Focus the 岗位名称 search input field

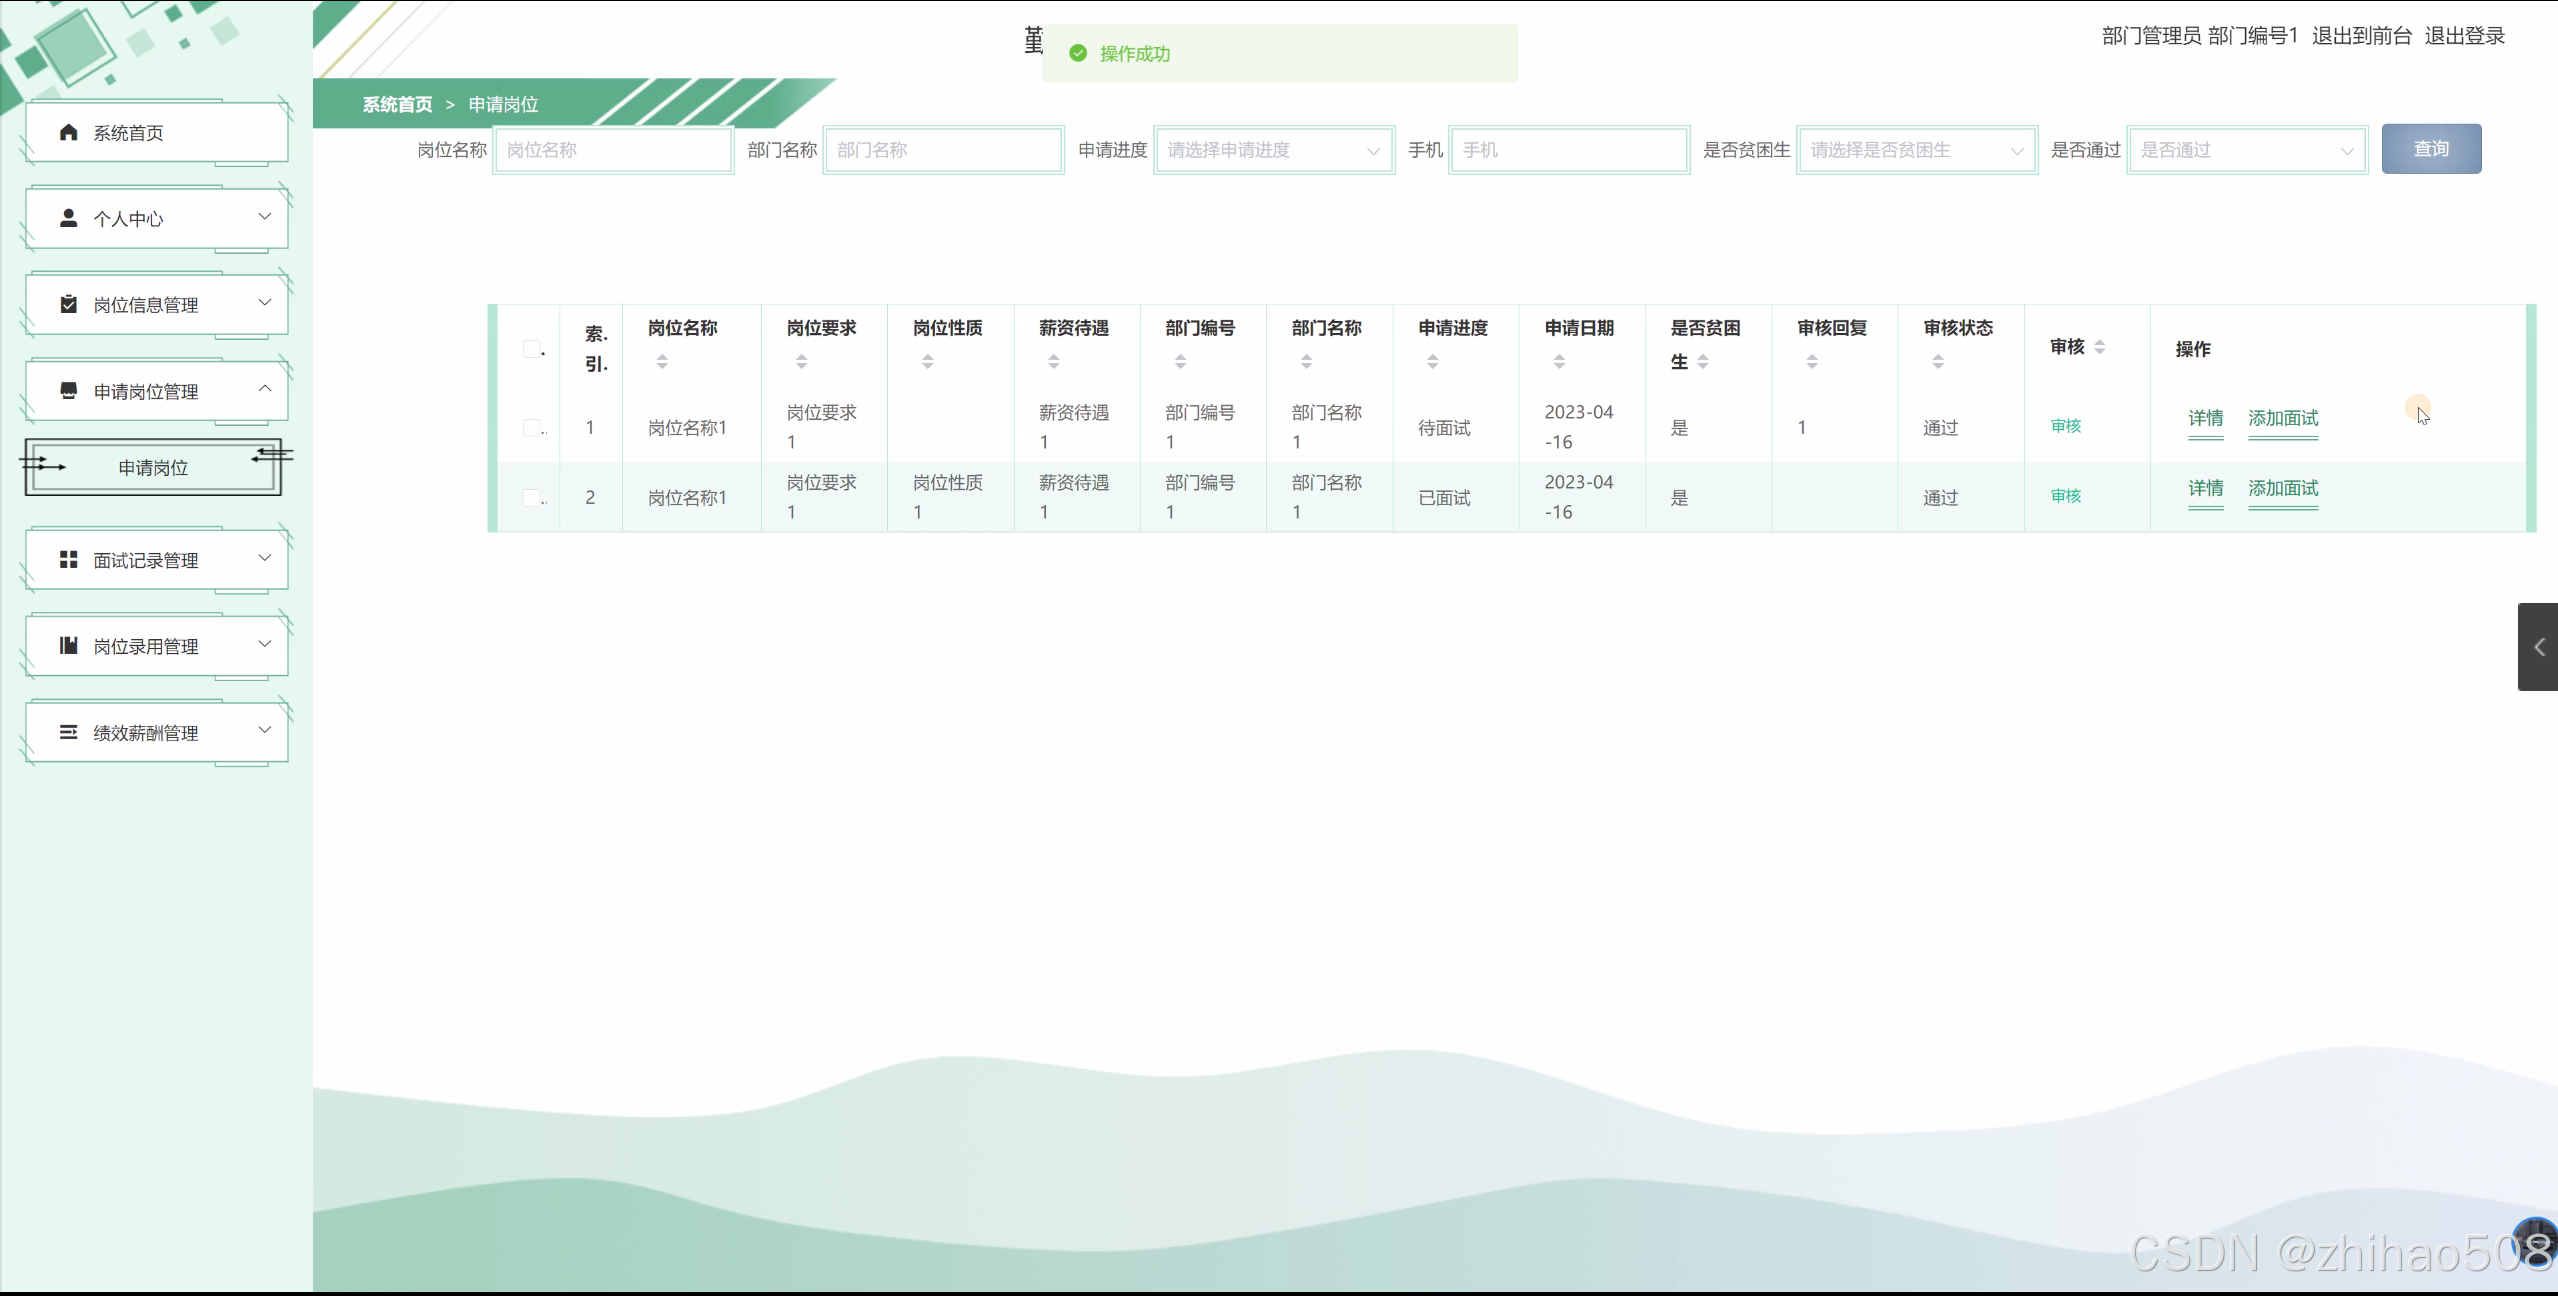click(613, 150)
